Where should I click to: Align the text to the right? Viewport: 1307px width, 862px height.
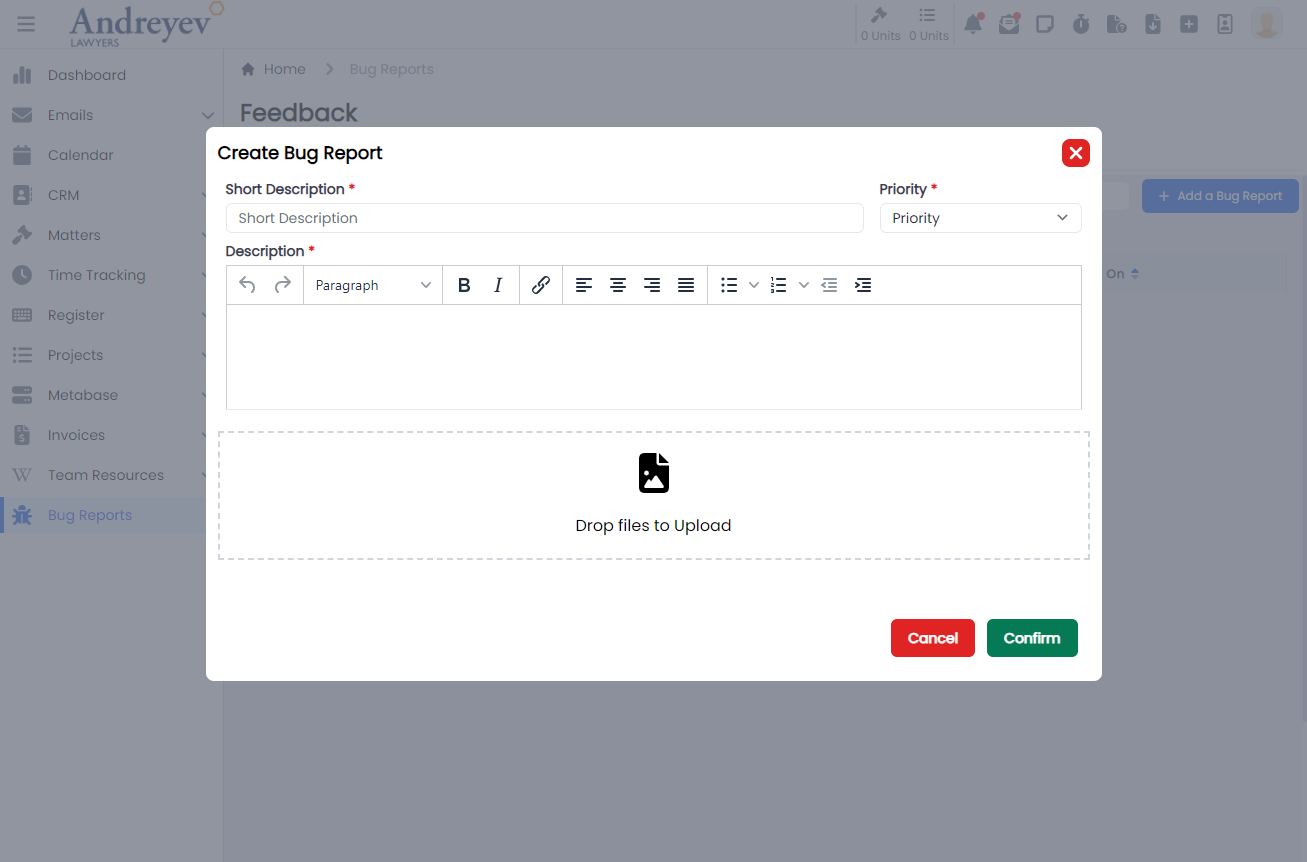point(652,285)
